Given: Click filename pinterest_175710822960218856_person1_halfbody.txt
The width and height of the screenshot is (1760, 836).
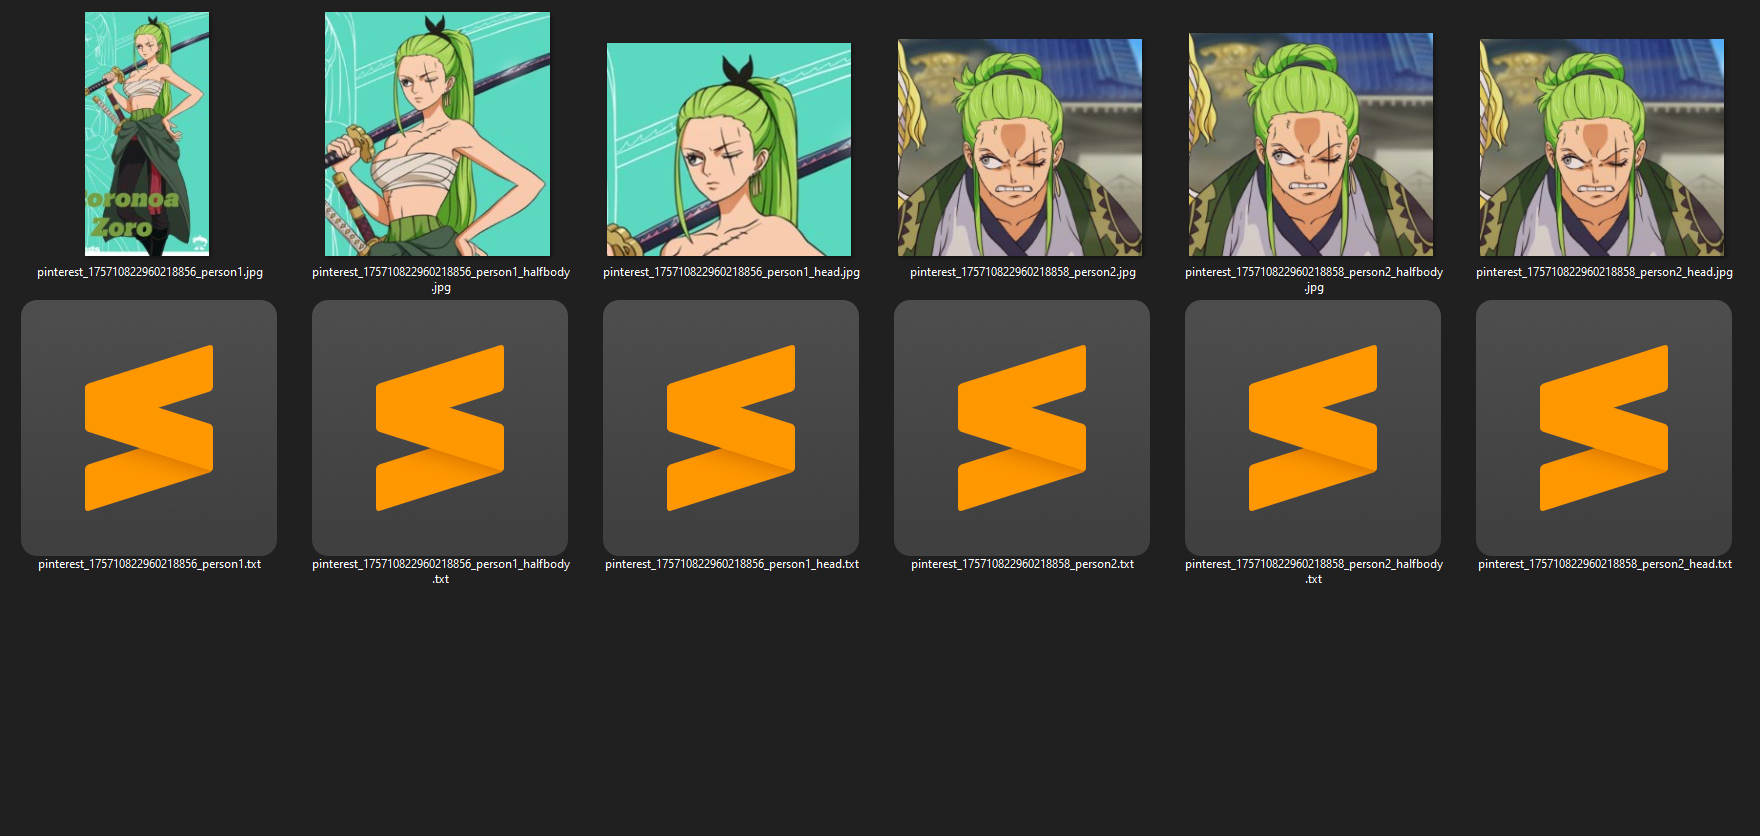Looking at the screenshot, I should (x=441, y=571).
